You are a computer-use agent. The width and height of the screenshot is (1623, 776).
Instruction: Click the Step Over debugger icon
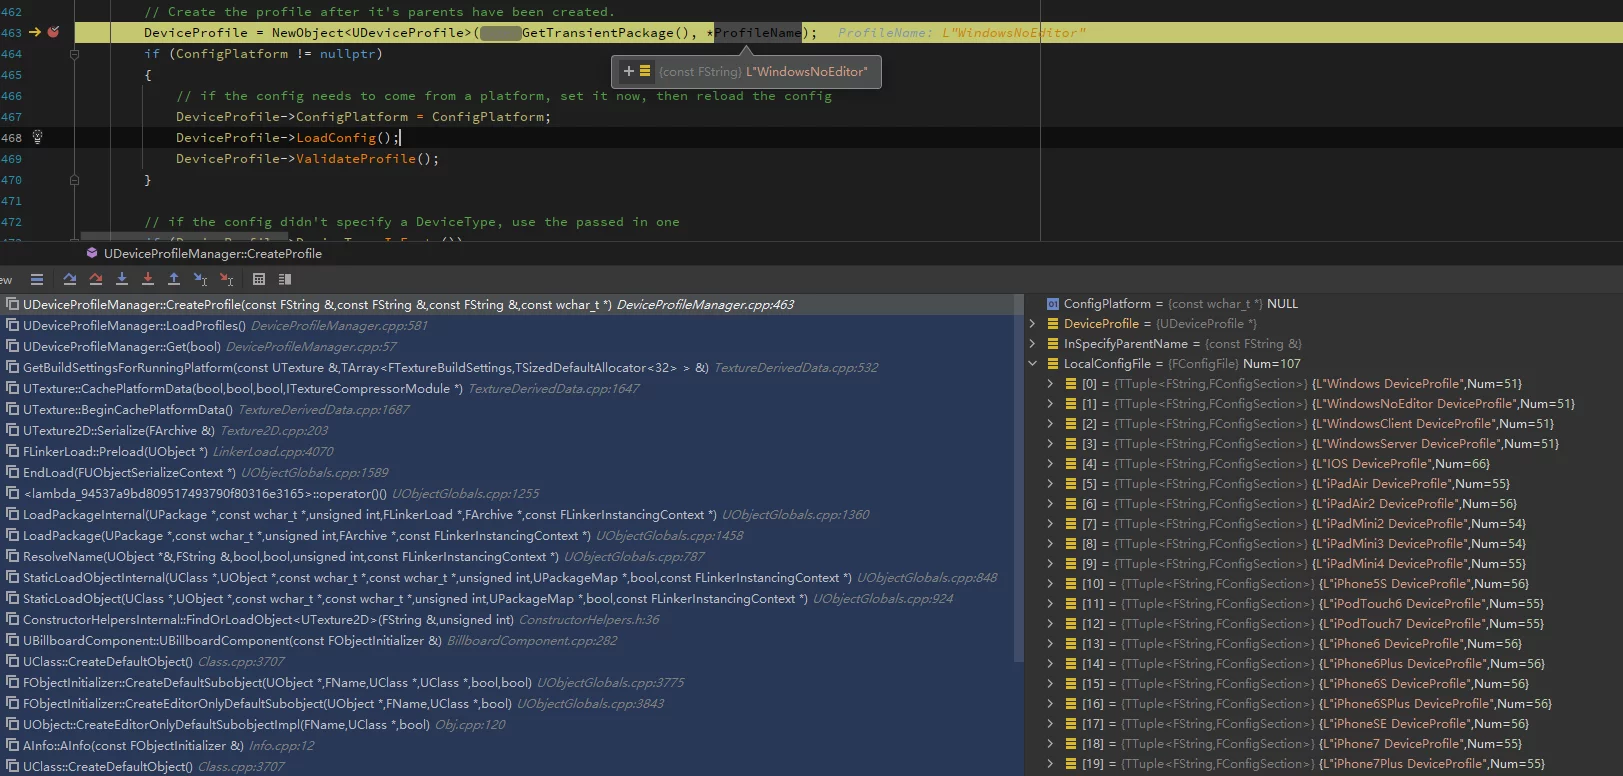pyautogui.click(x=69, y=280)
